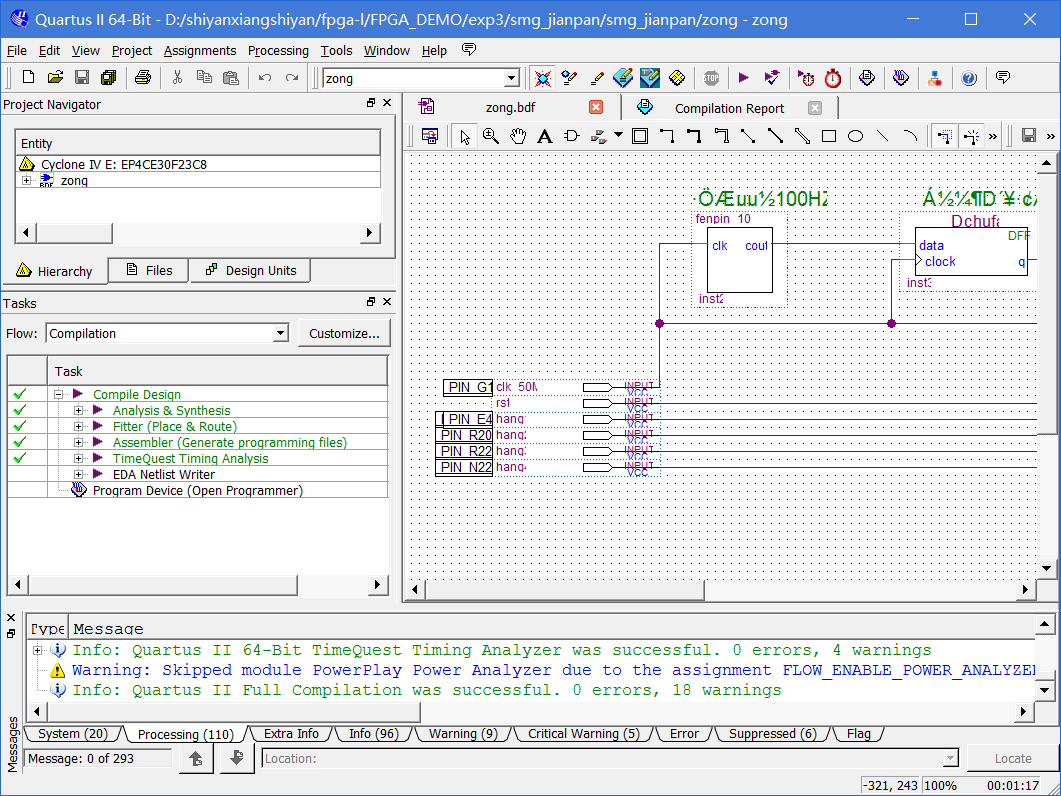Expand the Assembler task

tap(78, 443)
